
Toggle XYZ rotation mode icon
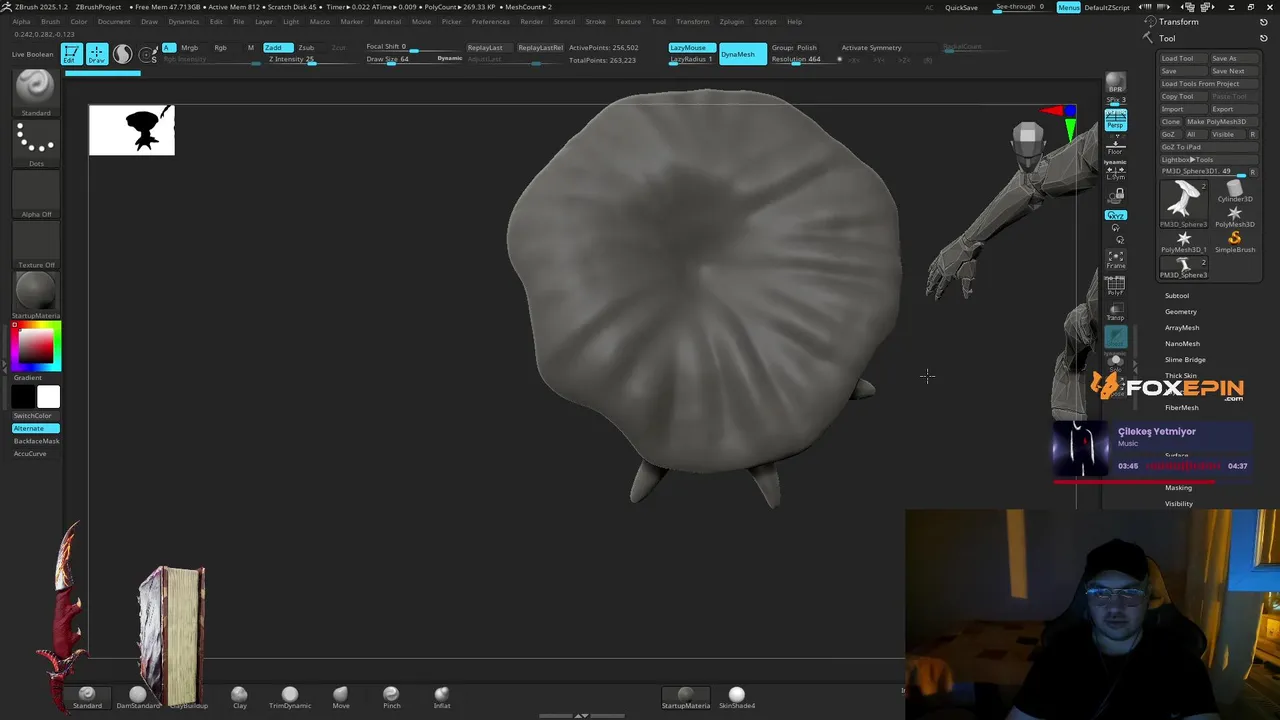(x=1115, y=215)
